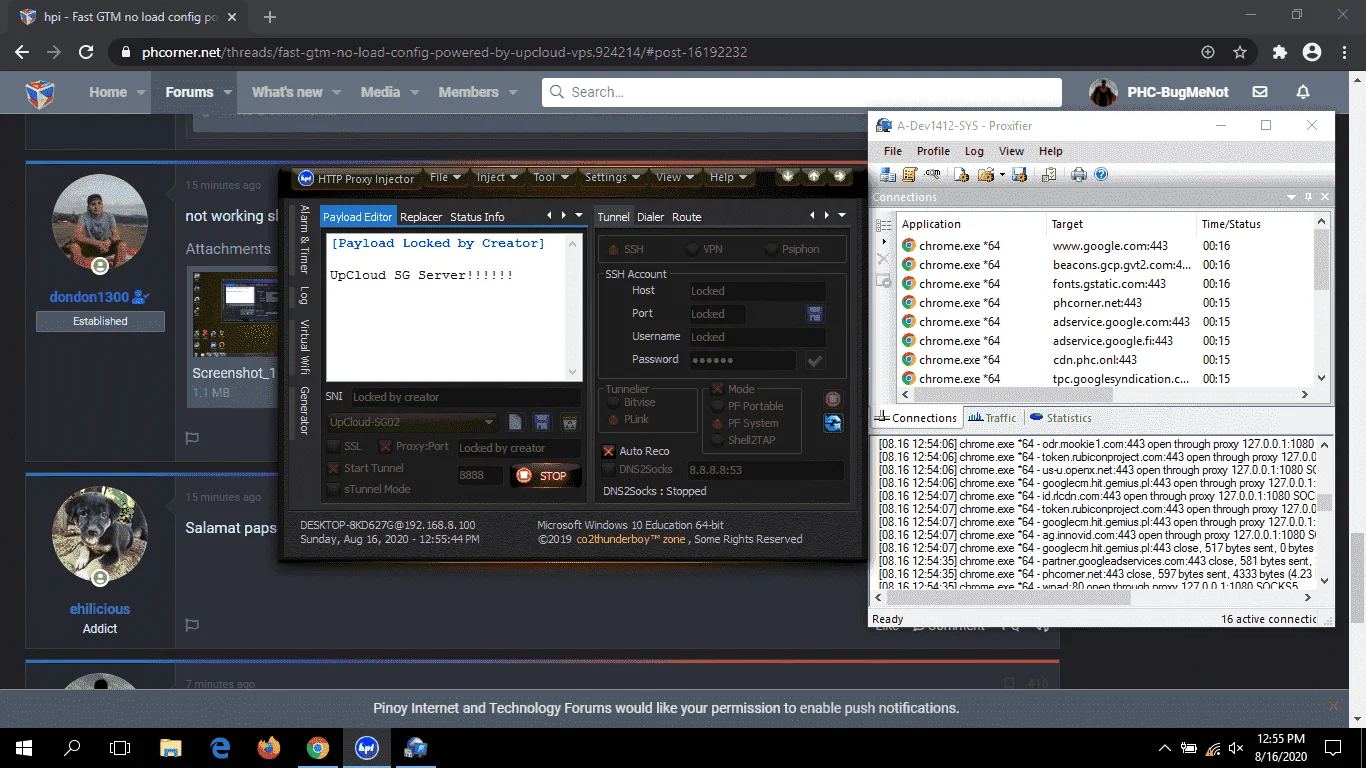Image resolution: width=1366 pixels, height=768 pixels.
Task: Open Microsoft Edge from the taskbar
Action: pos(220,747)
